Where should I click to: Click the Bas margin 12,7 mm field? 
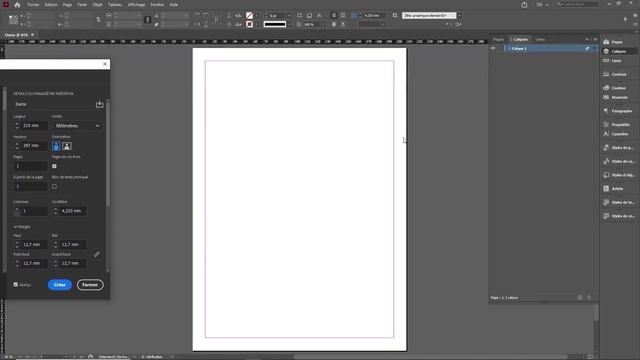coord(73,244)
